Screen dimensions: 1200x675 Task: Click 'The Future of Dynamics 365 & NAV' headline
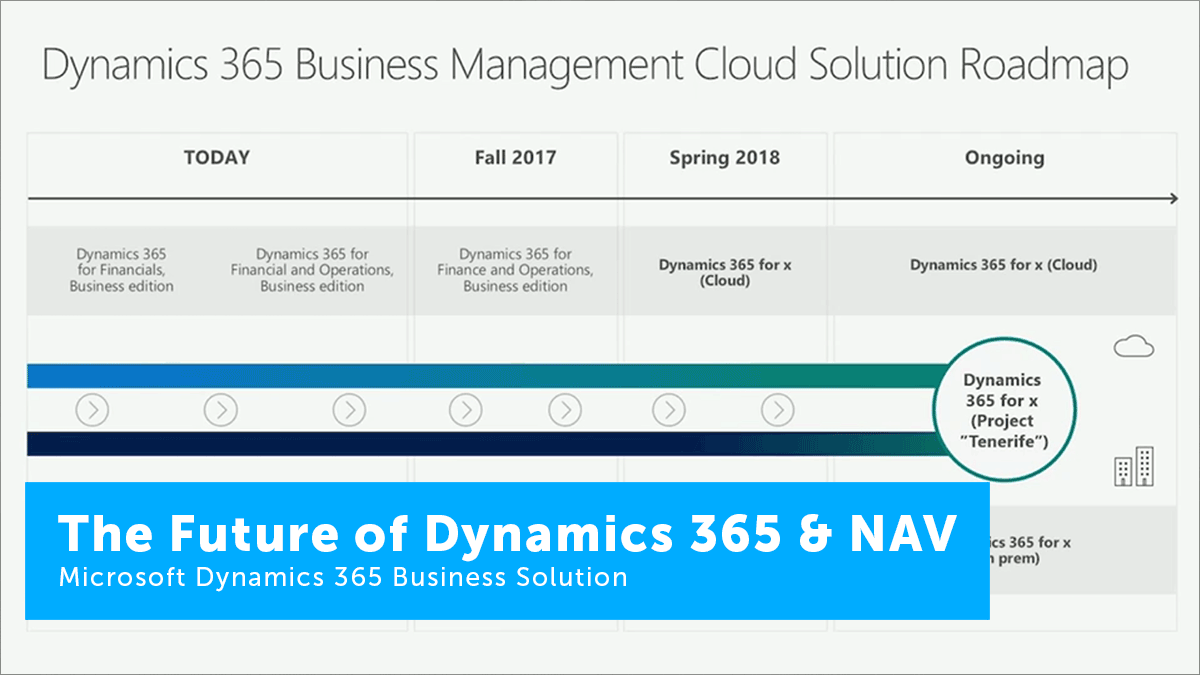tap(508, 534)
